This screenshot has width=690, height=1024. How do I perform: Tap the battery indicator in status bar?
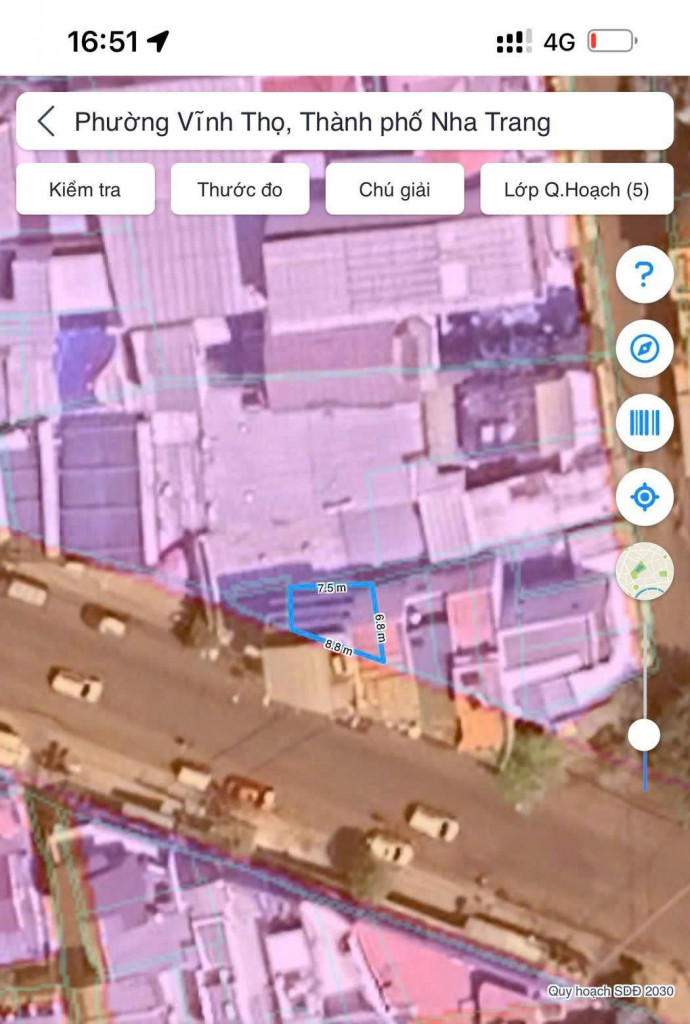(612, 41)
